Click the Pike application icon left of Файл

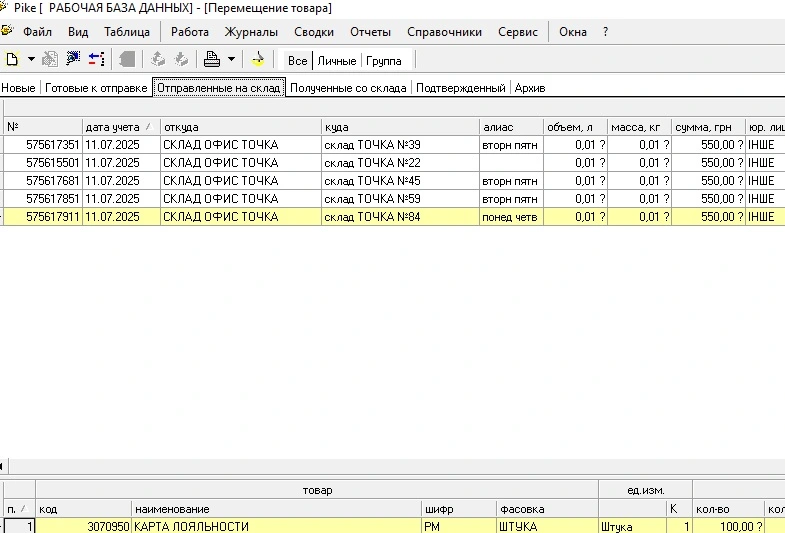coord(7,31)
